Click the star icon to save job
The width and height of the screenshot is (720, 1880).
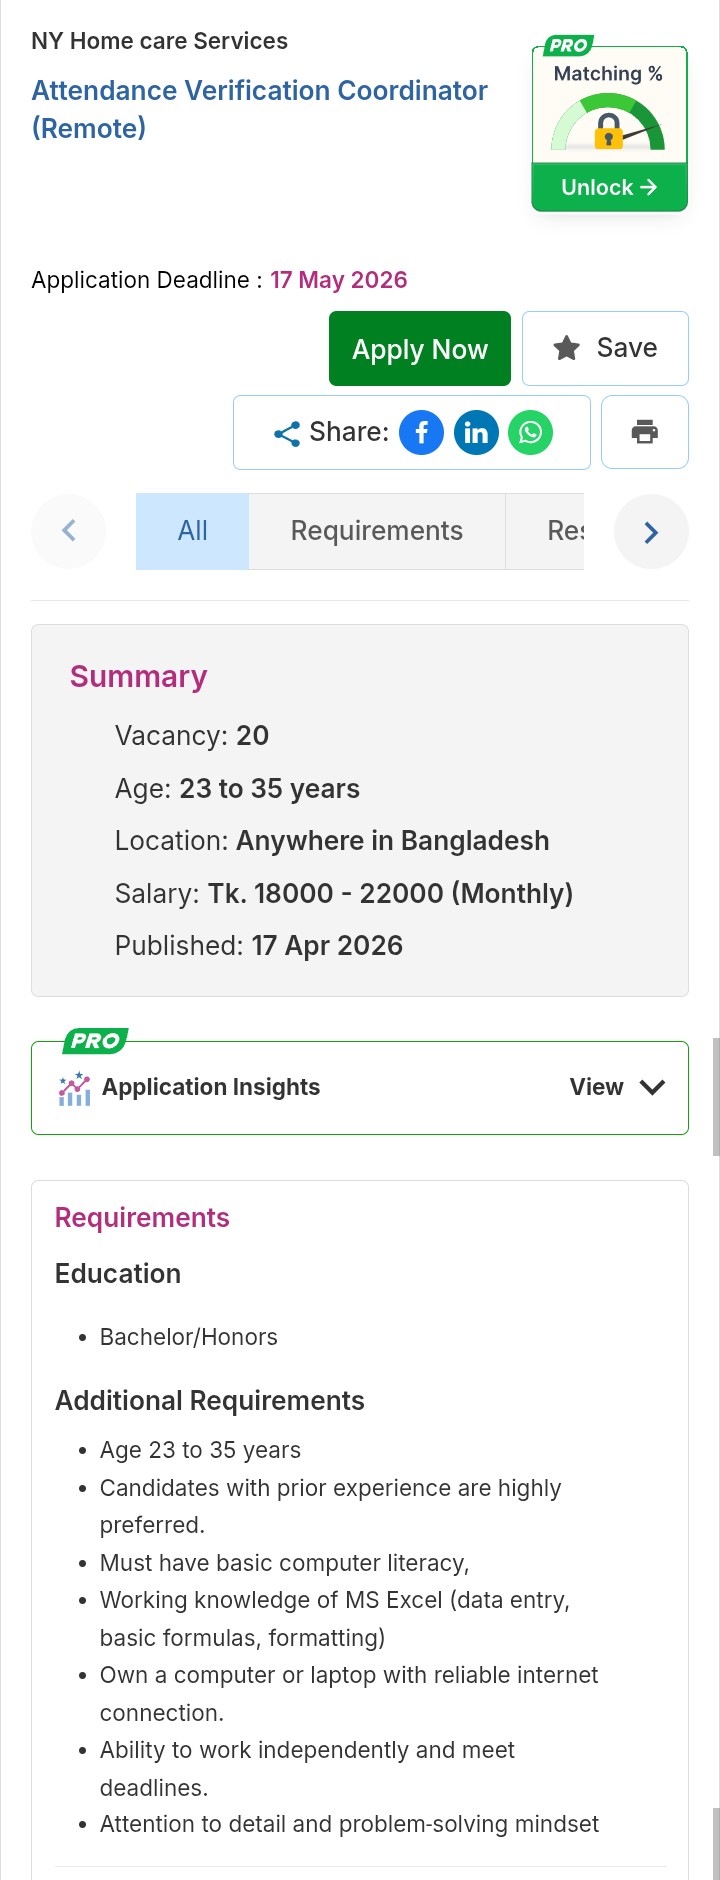[567, 348]
